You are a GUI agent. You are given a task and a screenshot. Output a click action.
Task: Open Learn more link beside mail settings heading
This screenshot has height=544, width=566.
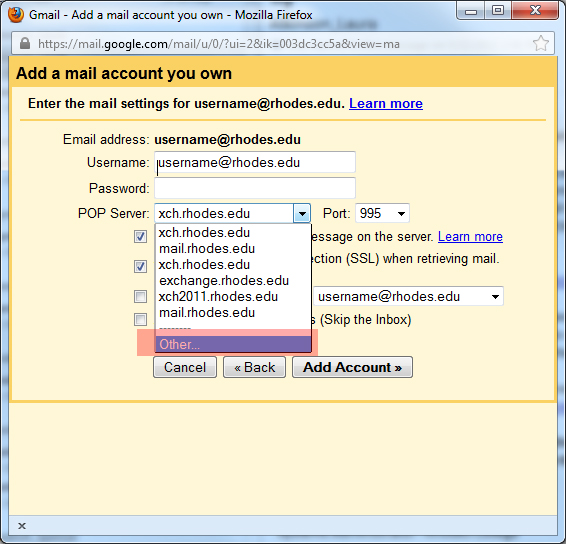coord(386,104)
